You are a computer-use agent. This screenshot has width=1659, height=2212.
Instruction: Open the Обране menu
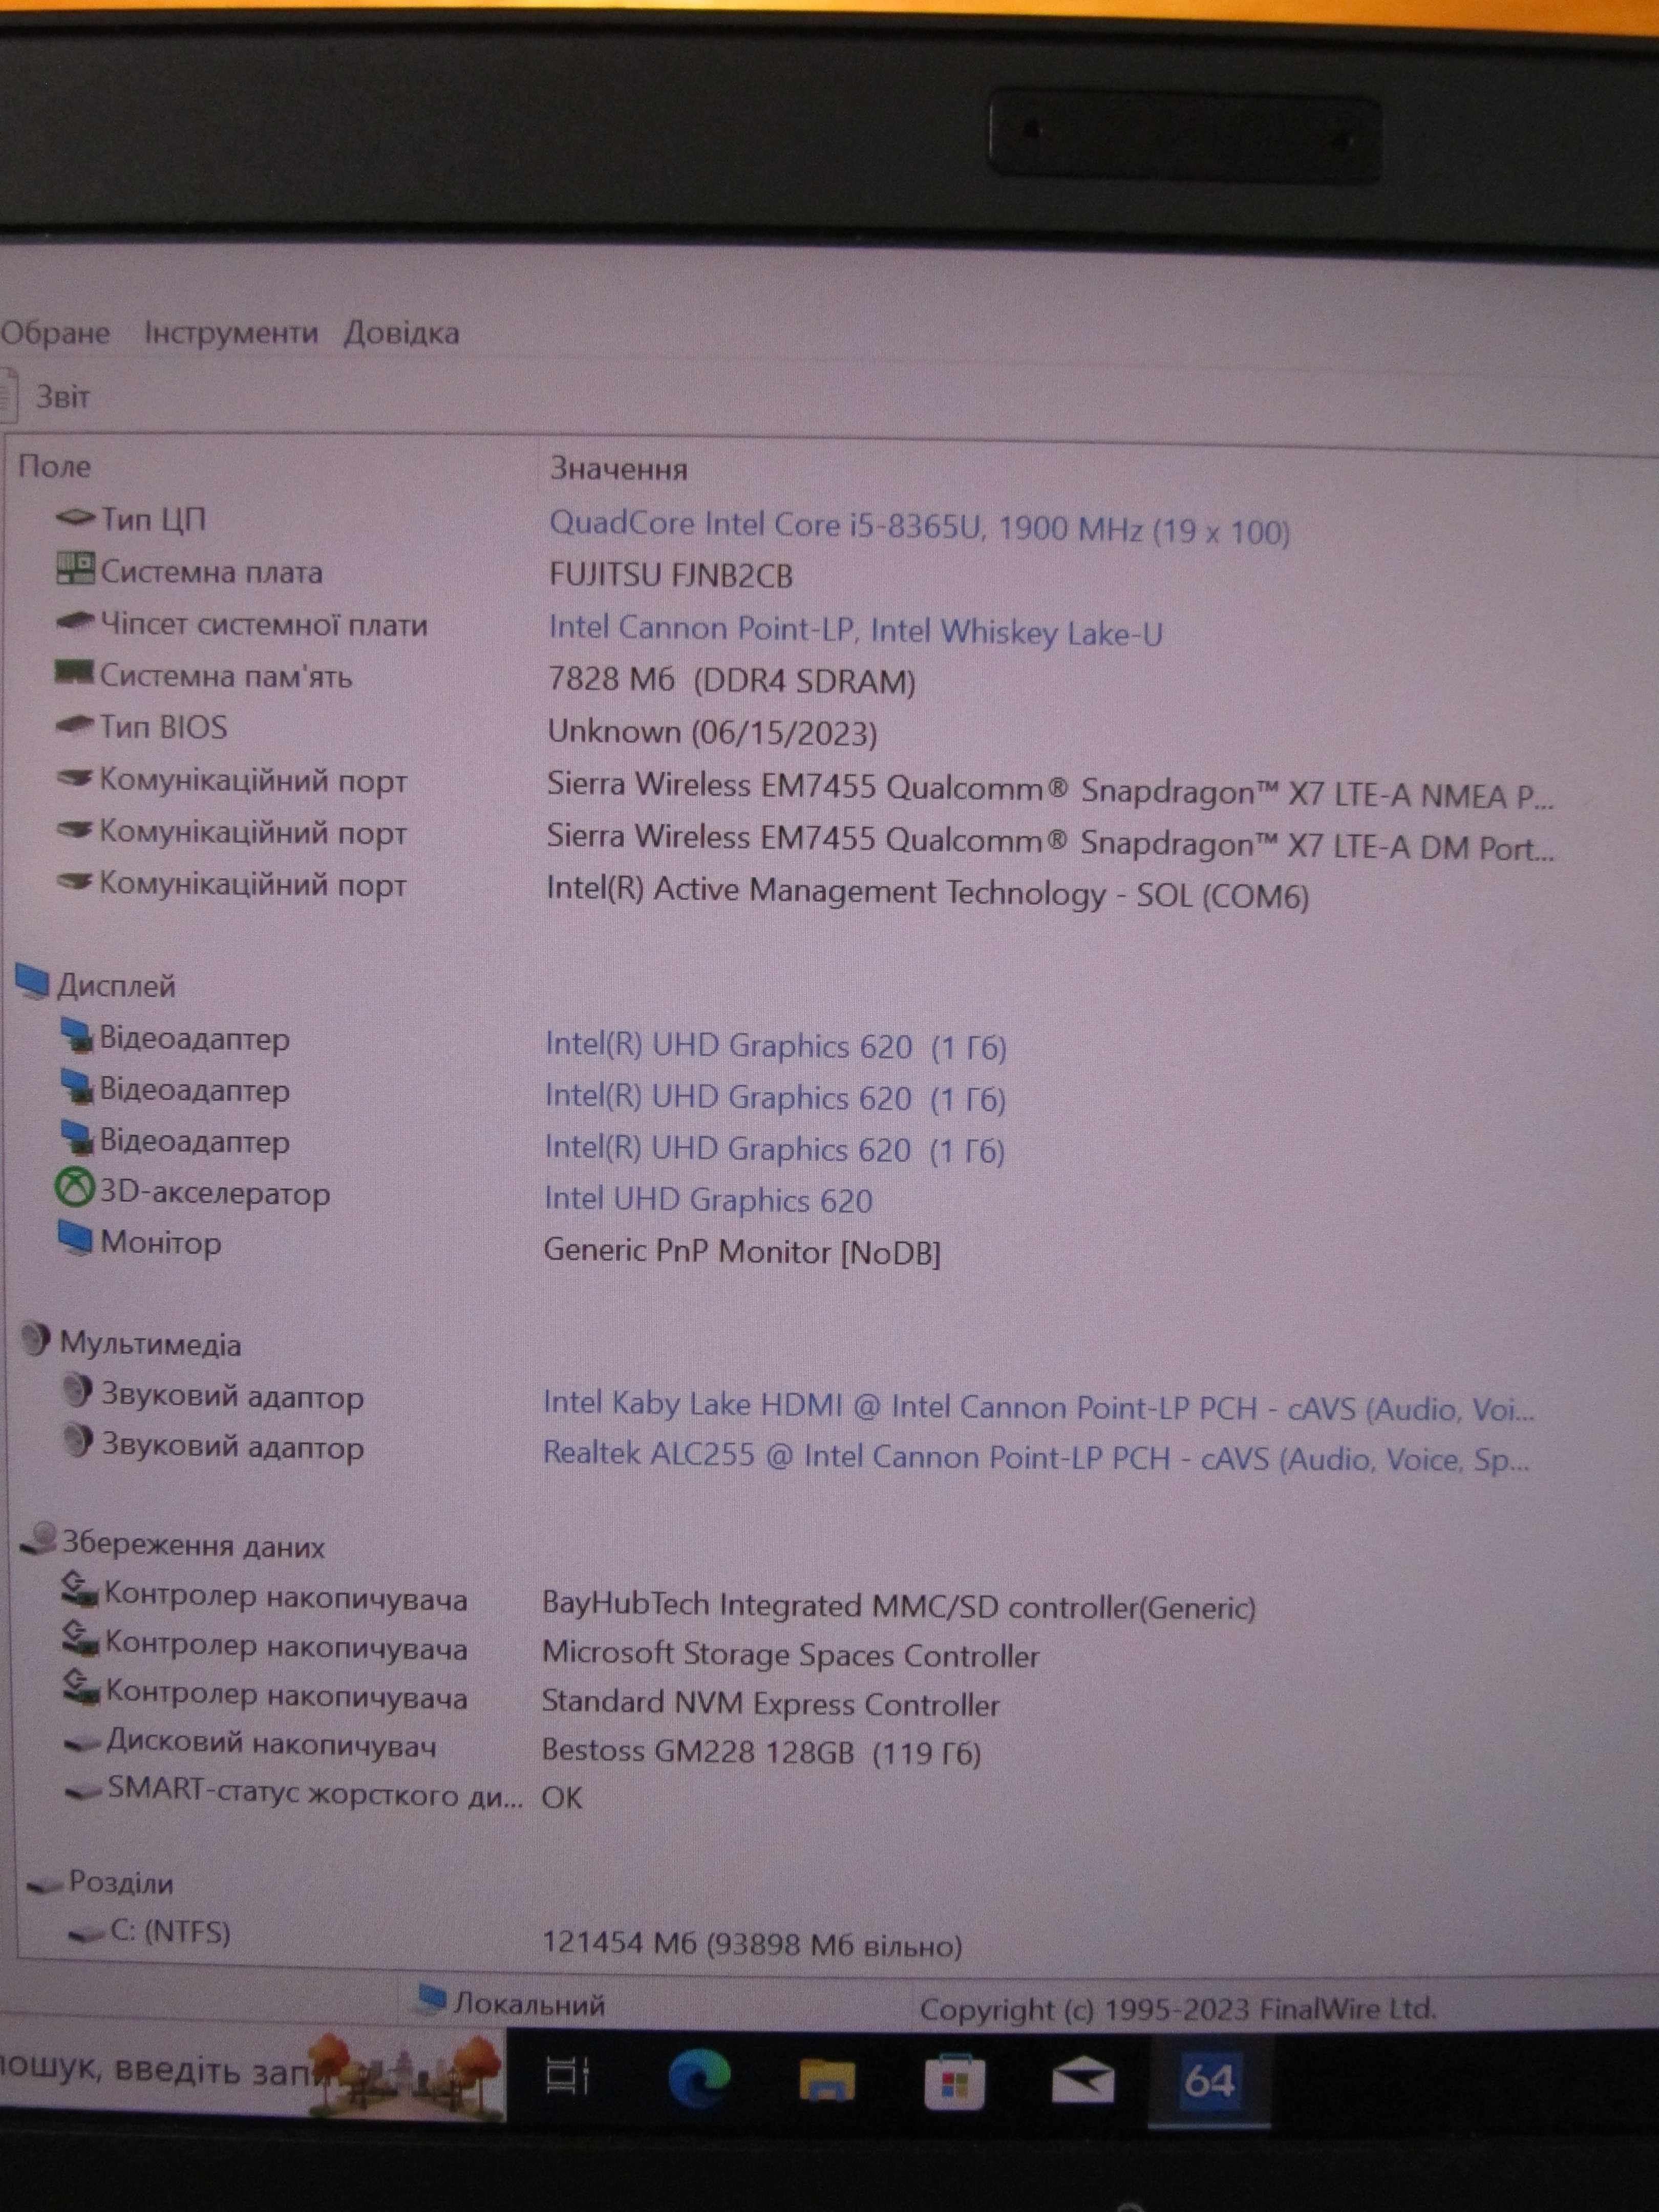(x=55, y=332)
